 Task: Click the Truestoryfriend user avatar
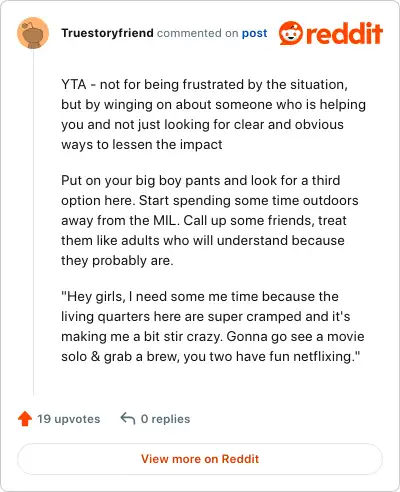coord(33,33)
